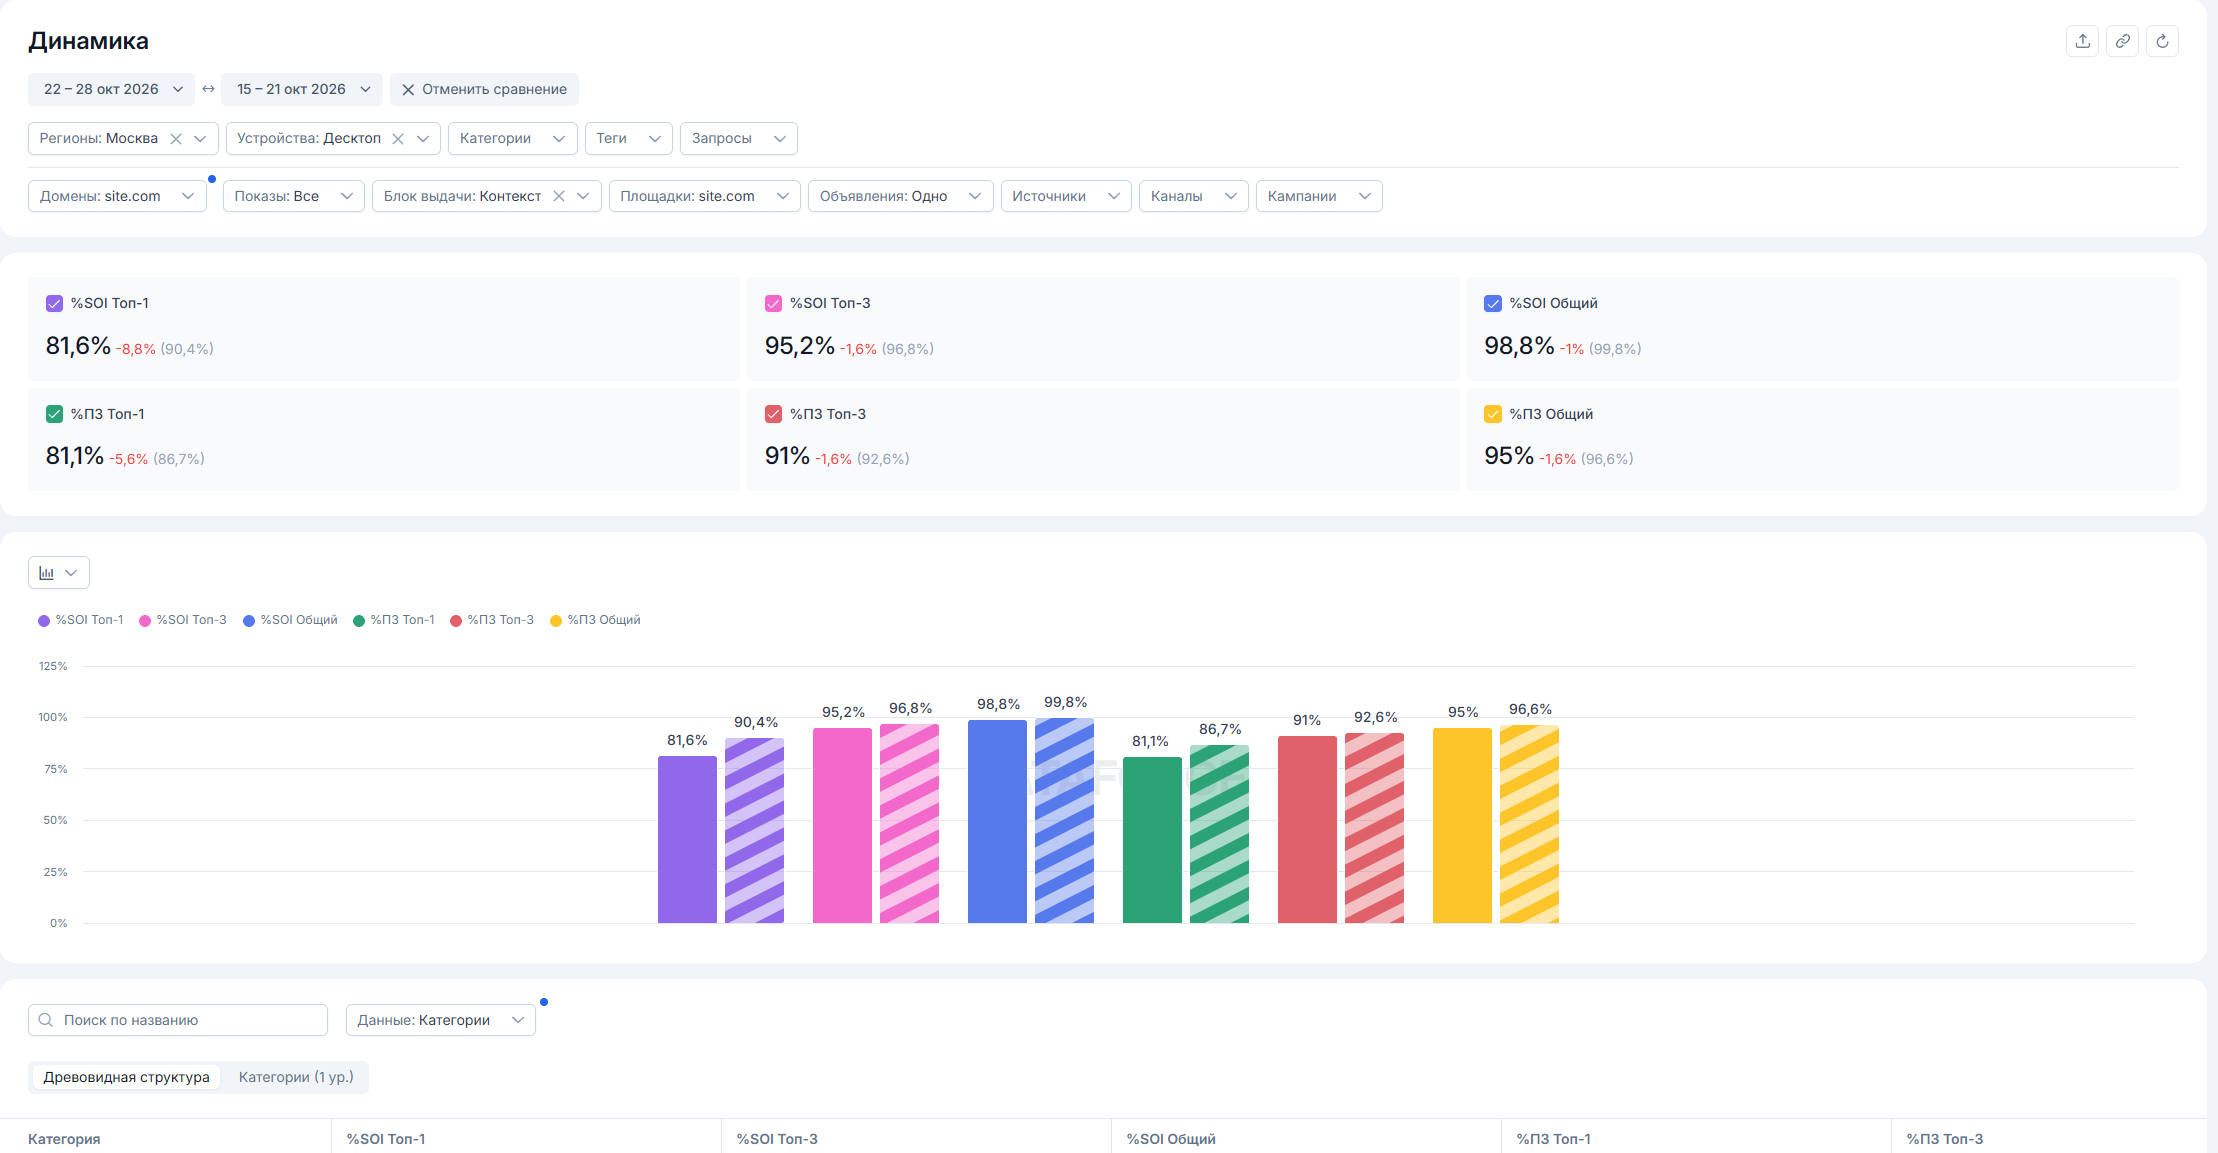Toggle %ПЗ Общий checkbox
This screenshot has height=1153, width=2218.
[1493, 414]
